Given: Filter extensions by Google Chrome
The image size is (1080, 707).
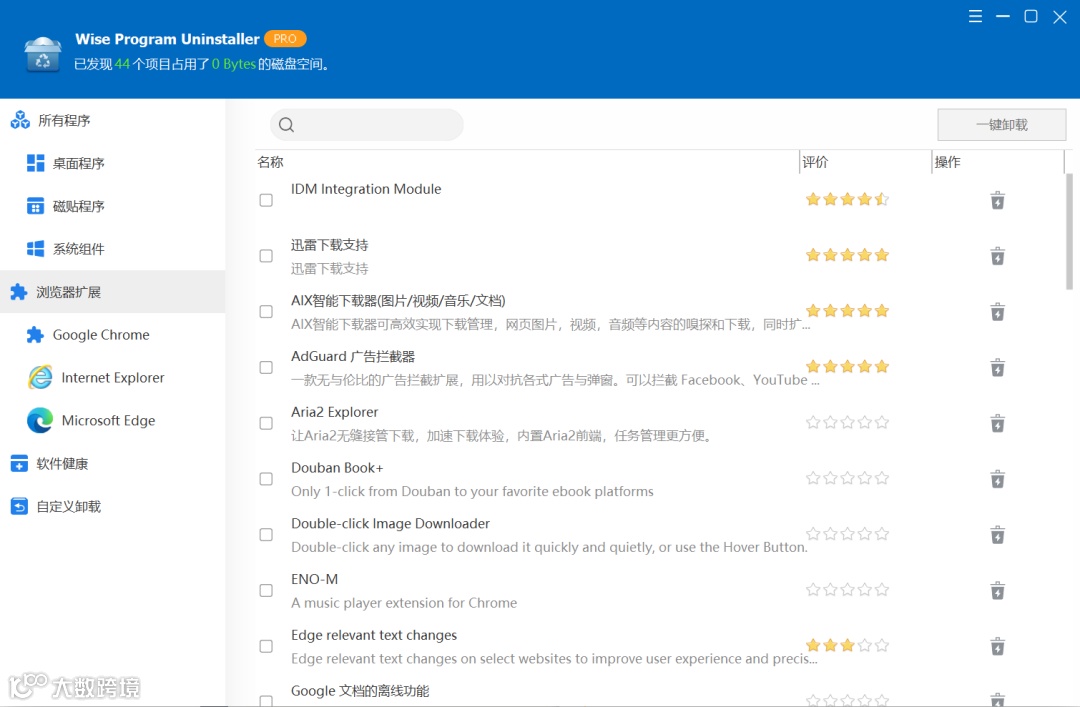Looking at the screenshot, I should tap(112, 335).
